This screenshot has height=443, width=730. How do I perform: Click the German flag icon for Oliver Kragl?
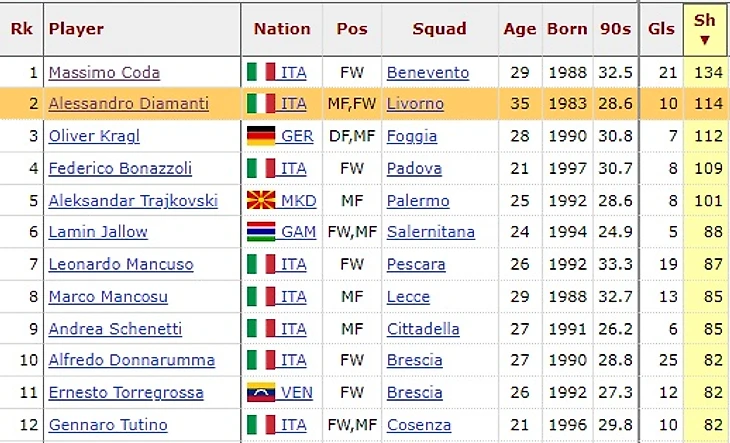[261, 136]
